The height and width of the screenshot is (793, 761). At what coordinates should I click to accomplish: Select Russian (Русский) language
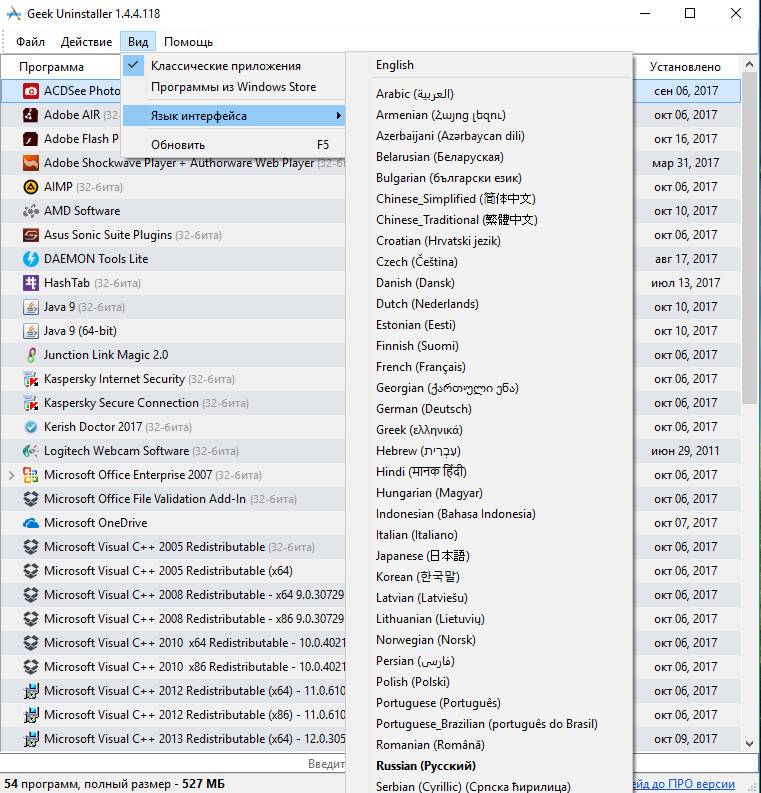tap(489, 766)
